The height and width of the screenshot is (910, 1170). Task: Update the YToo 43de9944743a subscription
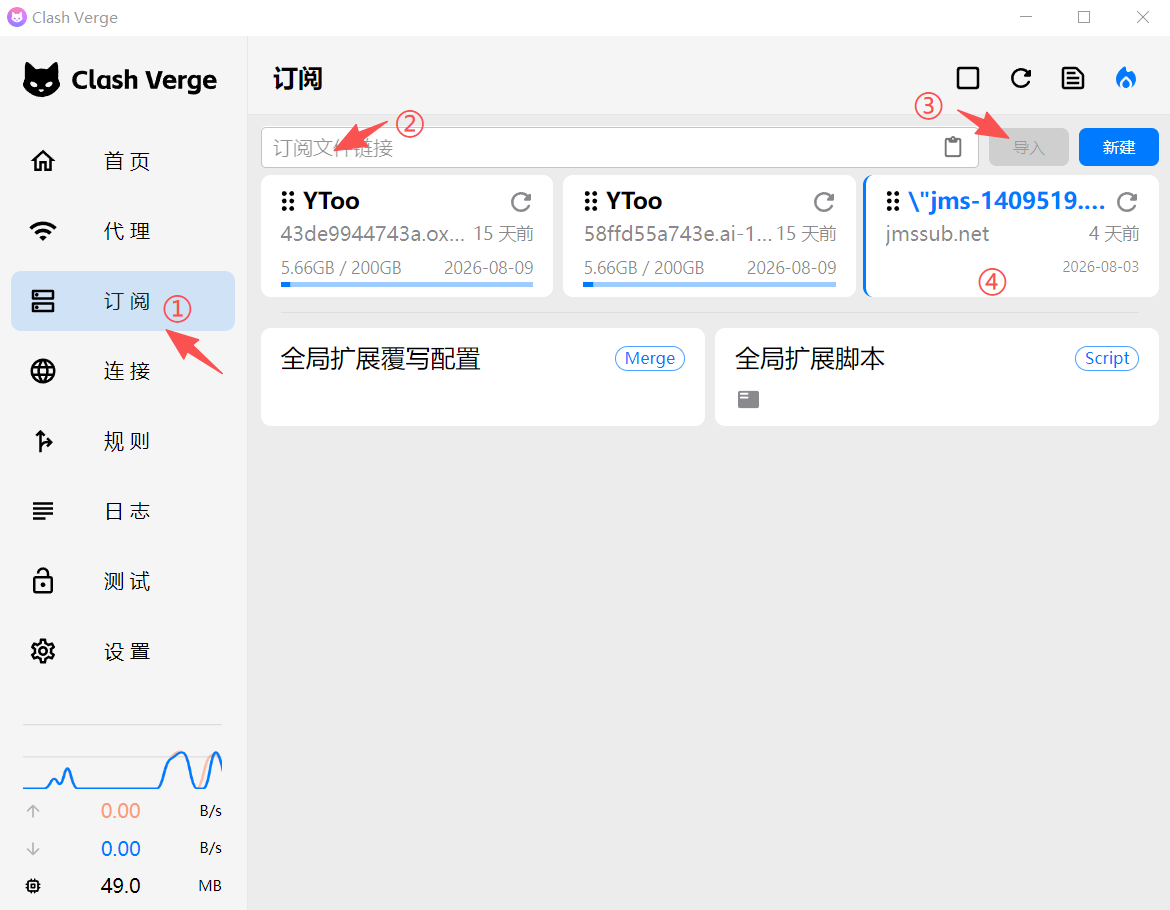(x=521, y=201)
